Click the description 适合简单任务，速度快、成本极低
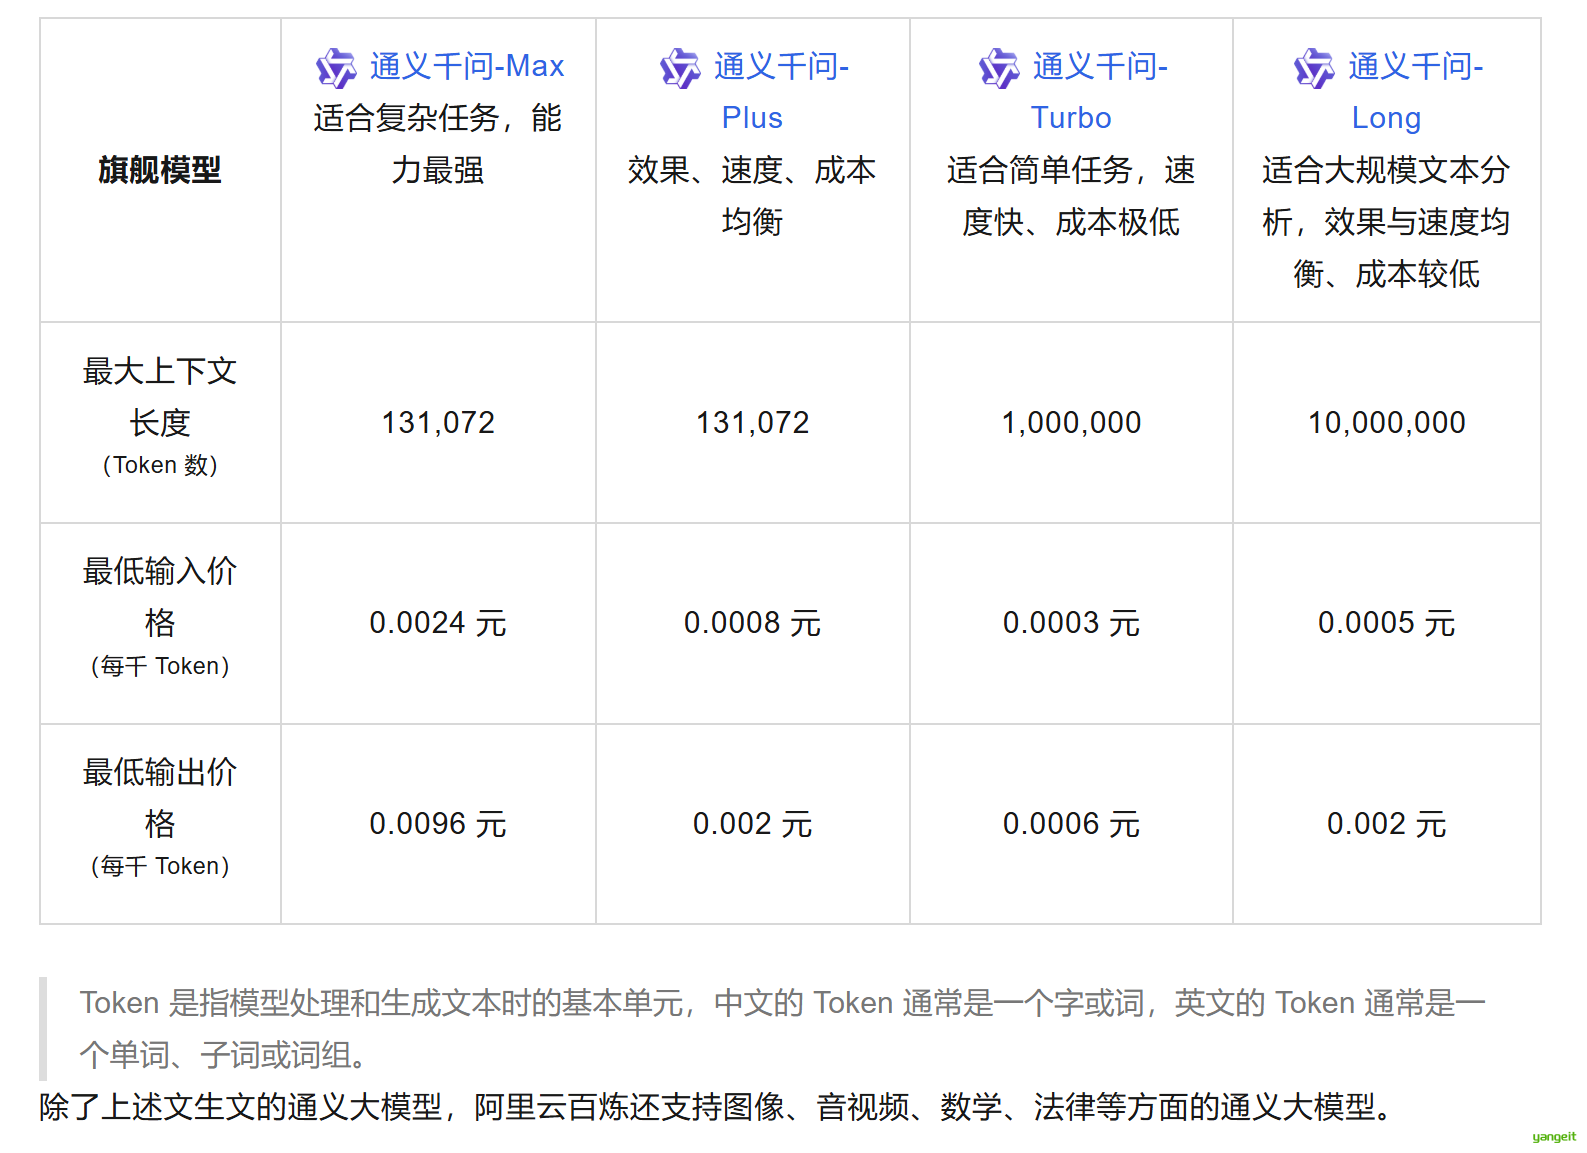 tap(1071, 196)
